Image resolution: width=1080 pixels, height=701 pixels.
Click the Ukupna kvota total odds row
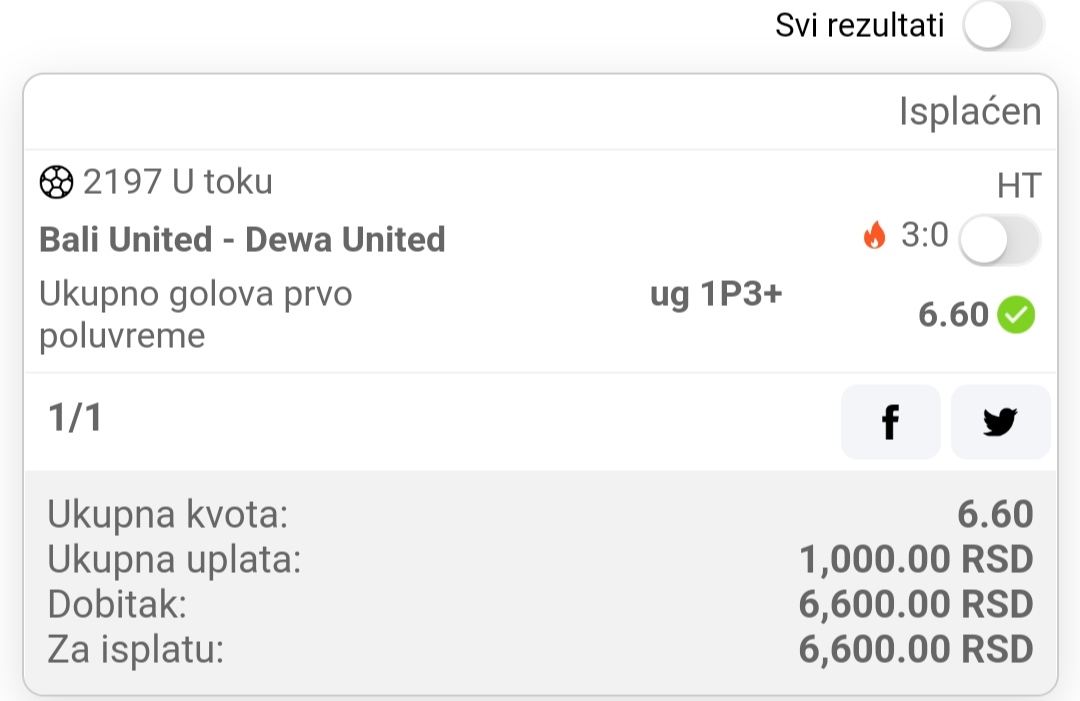(x=540, y=514)
